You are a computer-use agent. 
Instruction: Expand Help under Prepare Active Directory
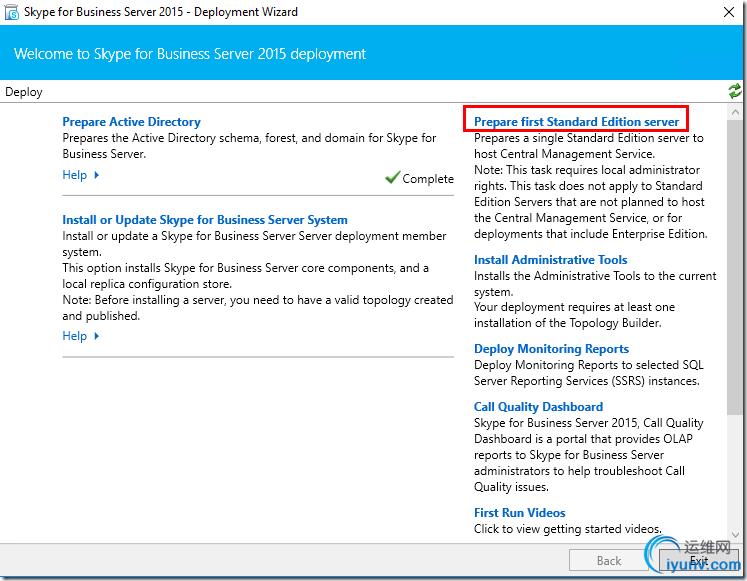(81, 175)
